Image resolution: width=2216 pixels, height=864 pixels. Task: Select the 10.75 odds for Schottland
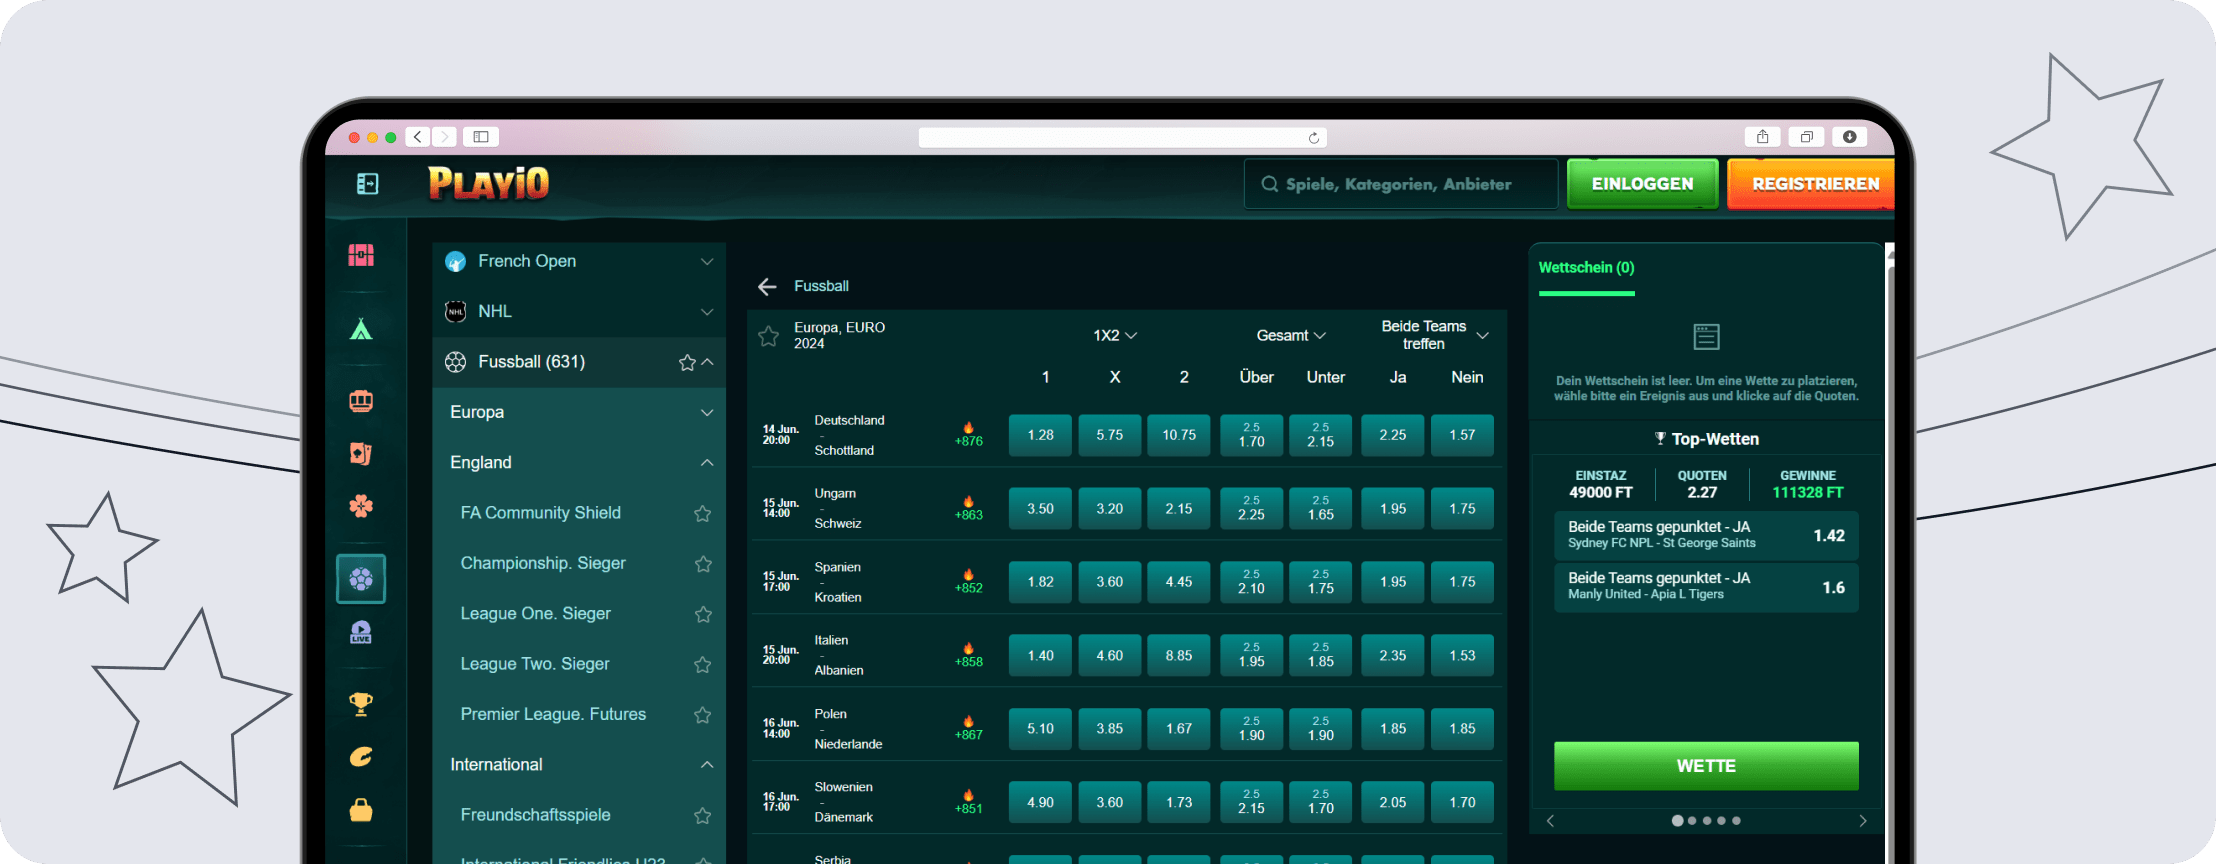[1179, 435]
